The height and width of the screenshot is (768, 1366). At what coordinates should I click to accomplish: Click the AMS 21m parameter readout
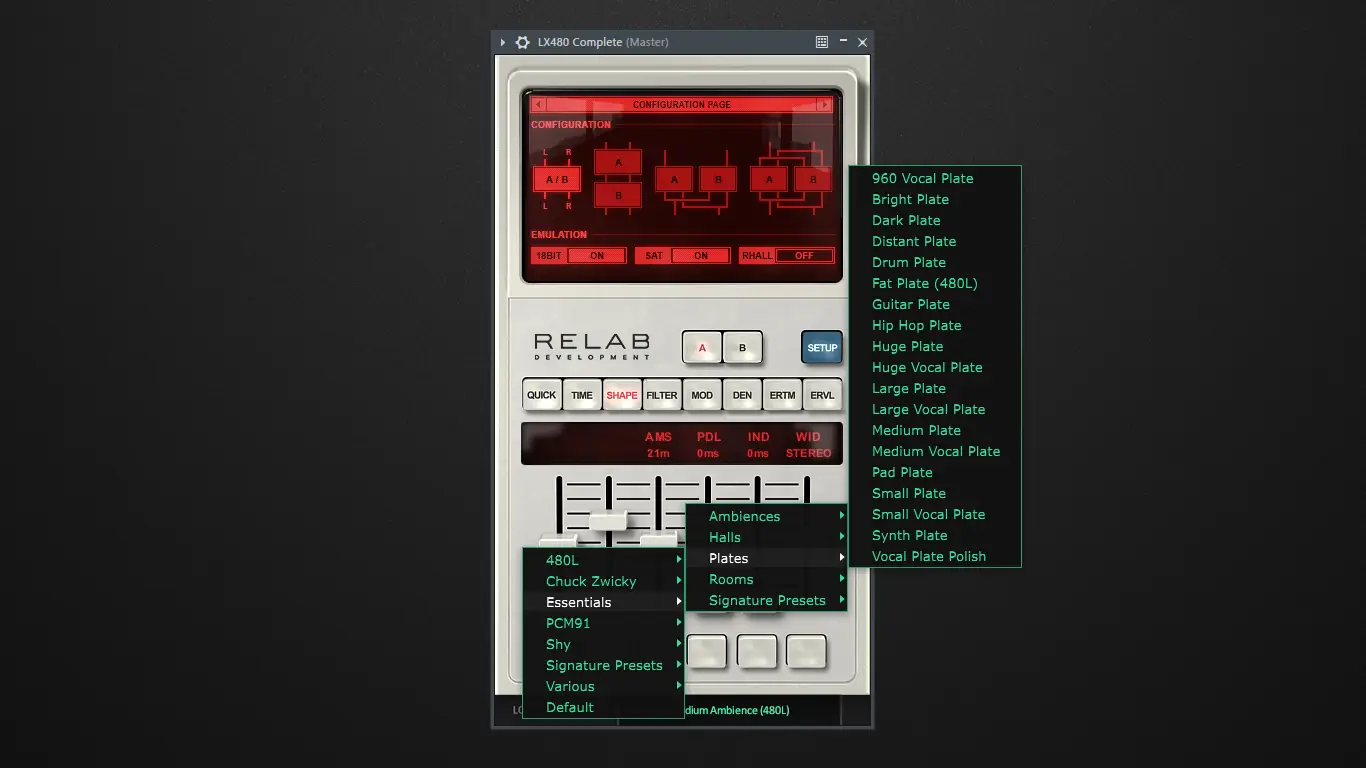[x=658, y=445]
